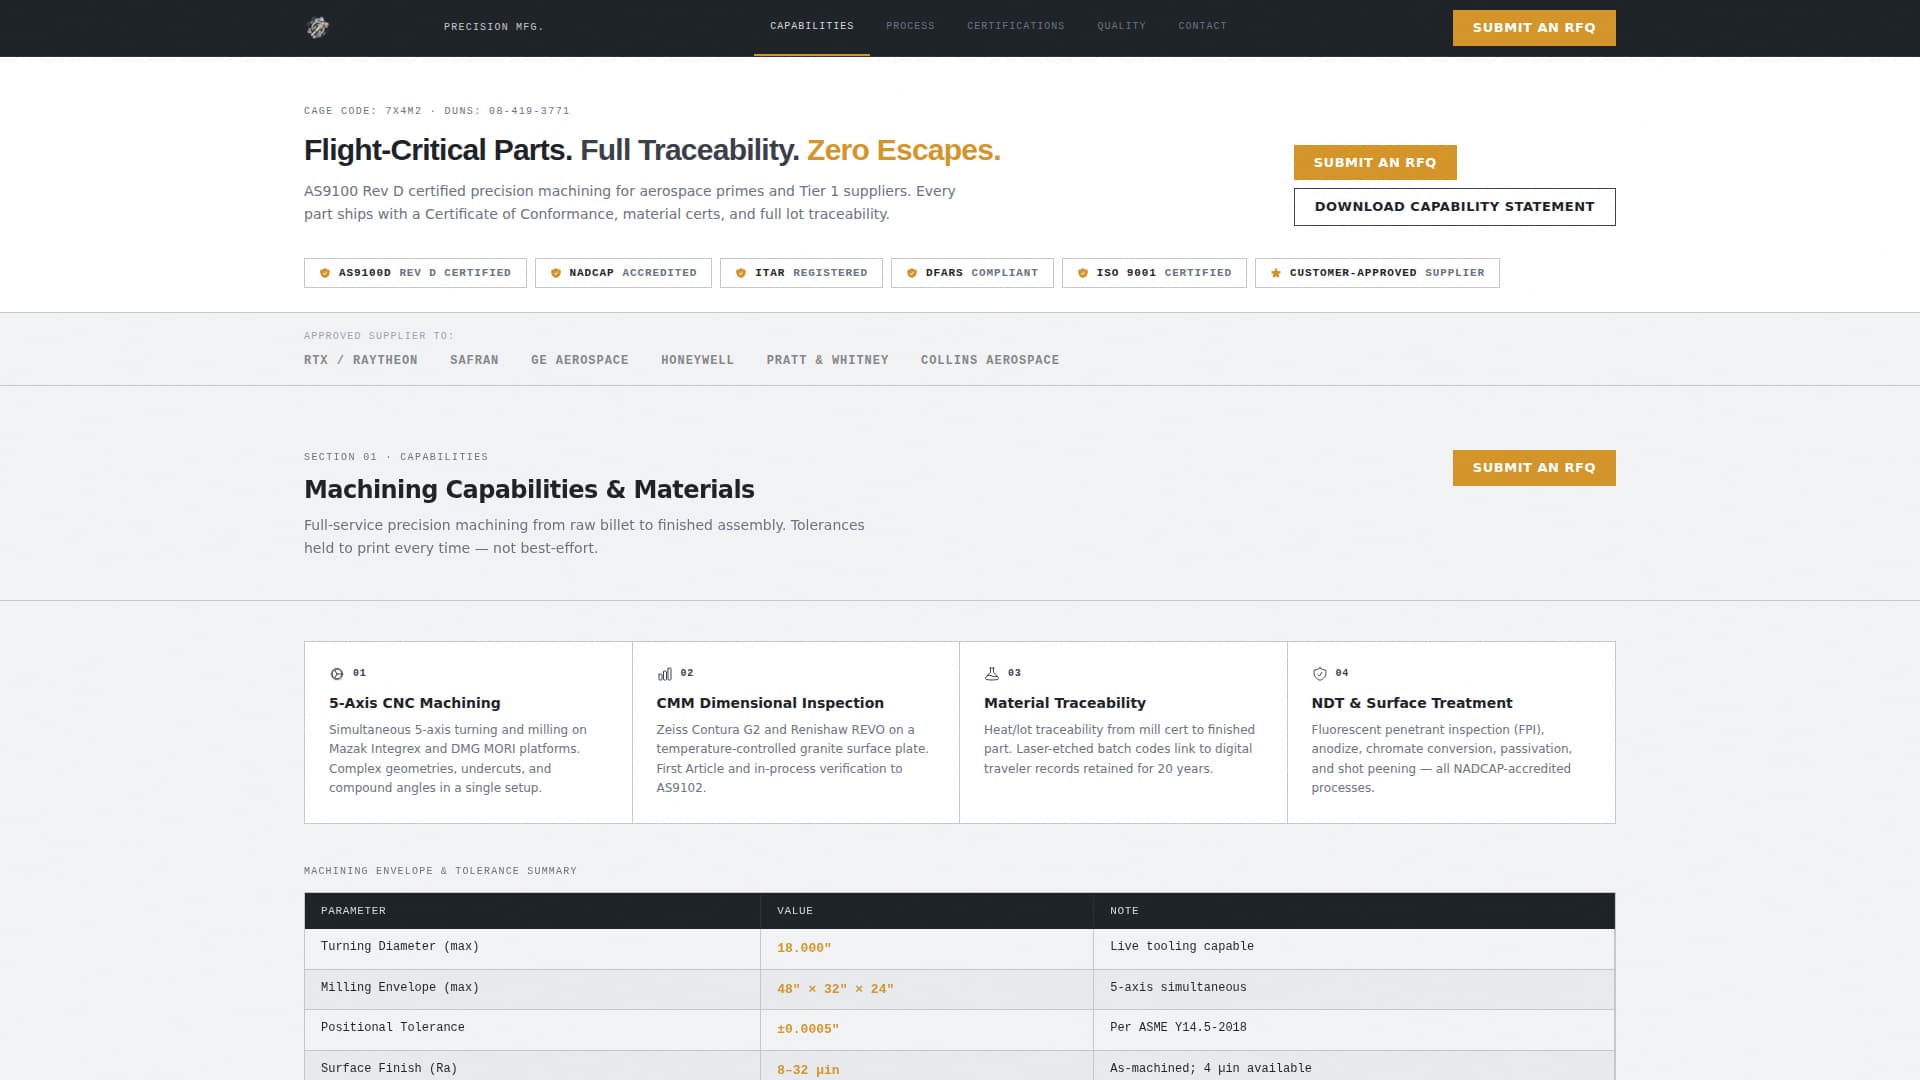The image size is (1920, 1080).
Task: Click the highlighted ±0.0005" tolerance value
Action: [x=808, y=1029]
